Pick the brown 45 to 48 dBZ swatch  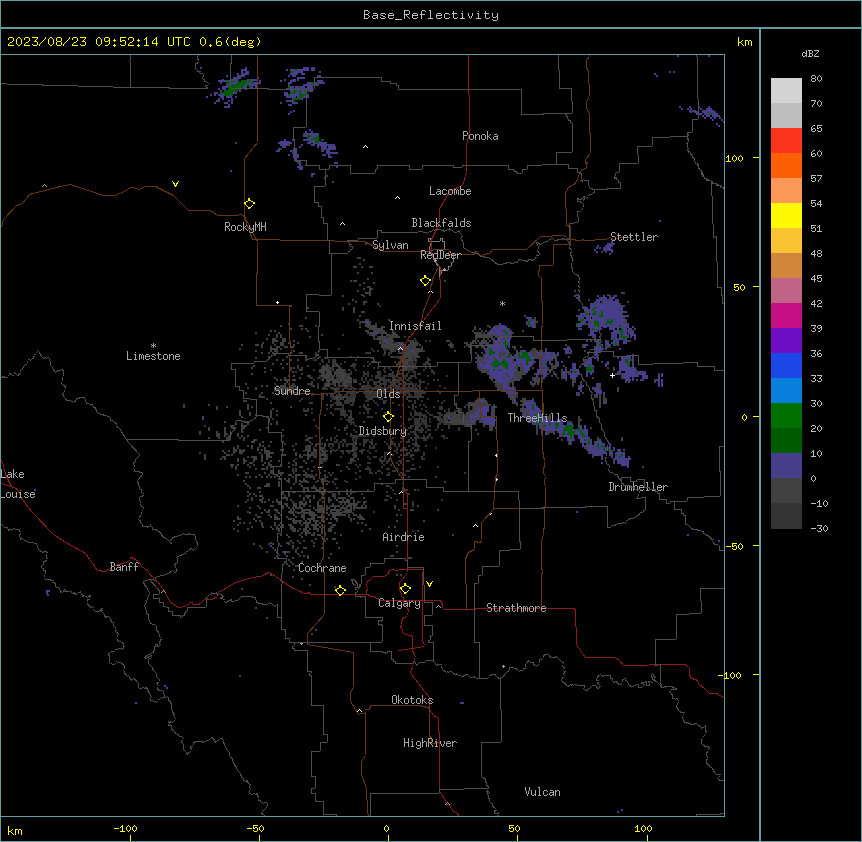pyautogui.click(x=786, y=265)
